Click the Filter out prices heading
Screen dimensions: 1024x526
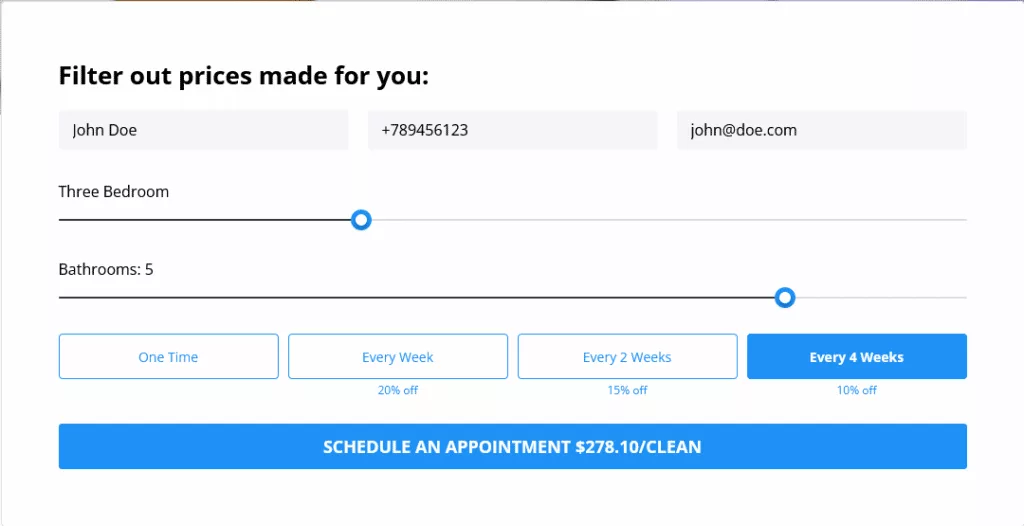coord(243,76)
